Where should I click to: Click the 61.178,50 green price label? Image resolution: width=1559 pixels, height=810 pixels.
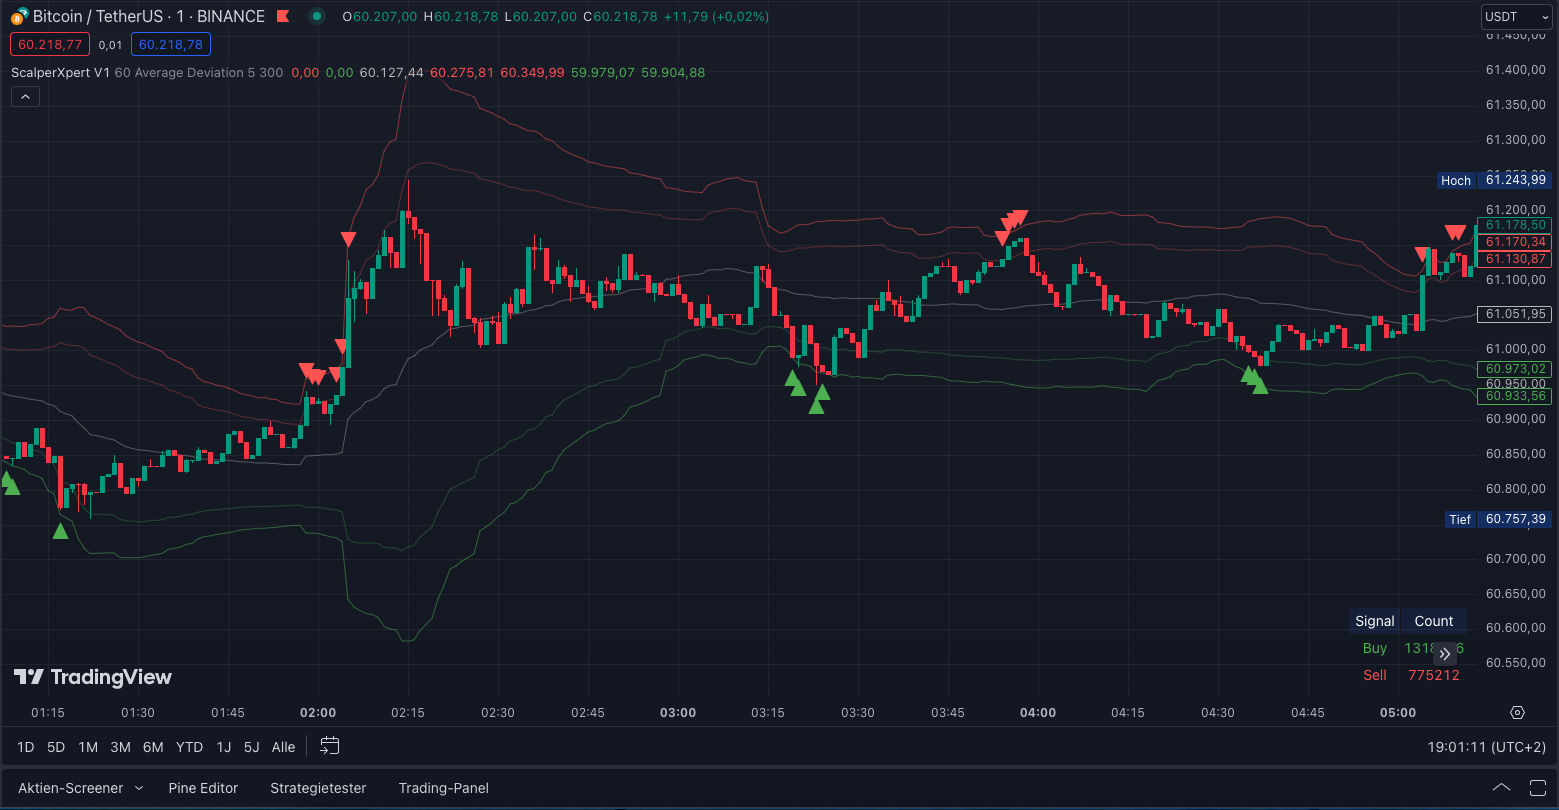(x=1516, y=226)
